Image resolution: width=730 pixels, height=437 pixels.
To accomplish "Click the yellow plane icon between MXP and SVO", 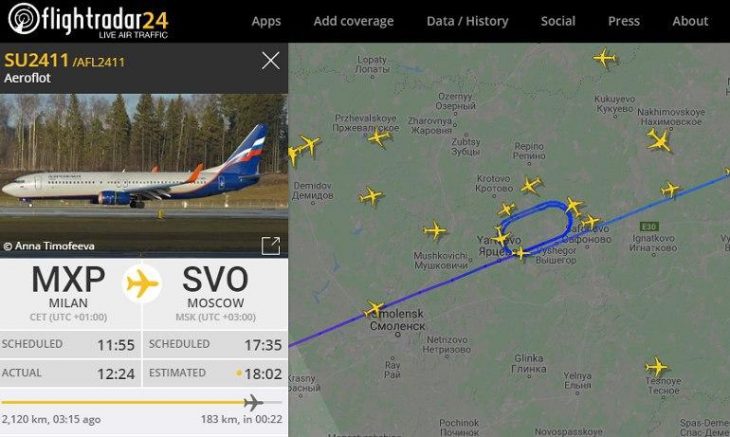I will point(142,283).
